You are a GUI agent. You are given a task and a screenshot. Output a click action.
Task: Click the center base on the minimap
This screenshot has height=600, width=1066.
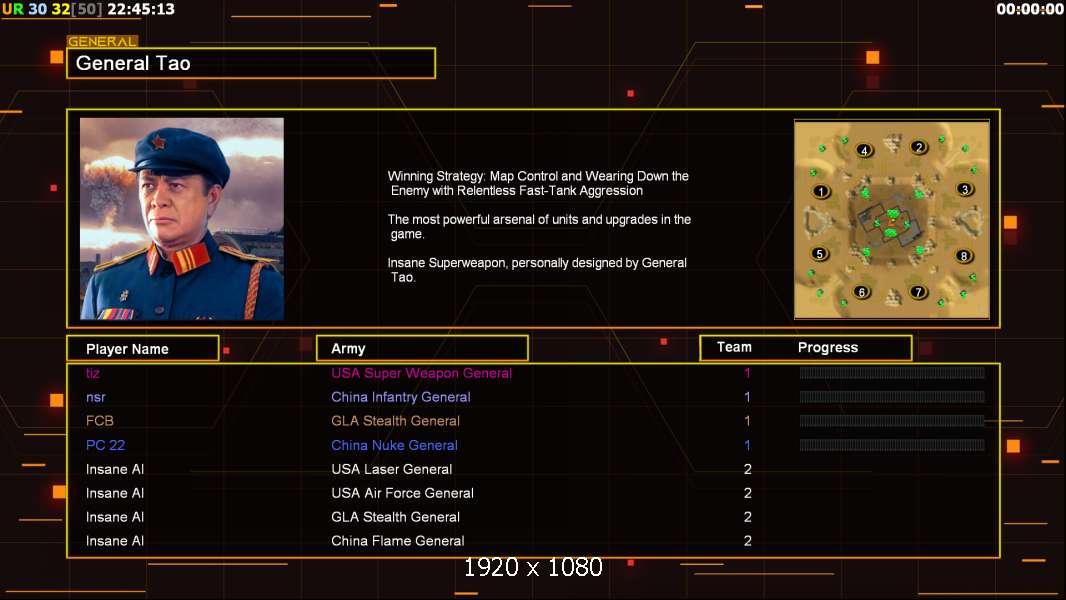(891, 221)
